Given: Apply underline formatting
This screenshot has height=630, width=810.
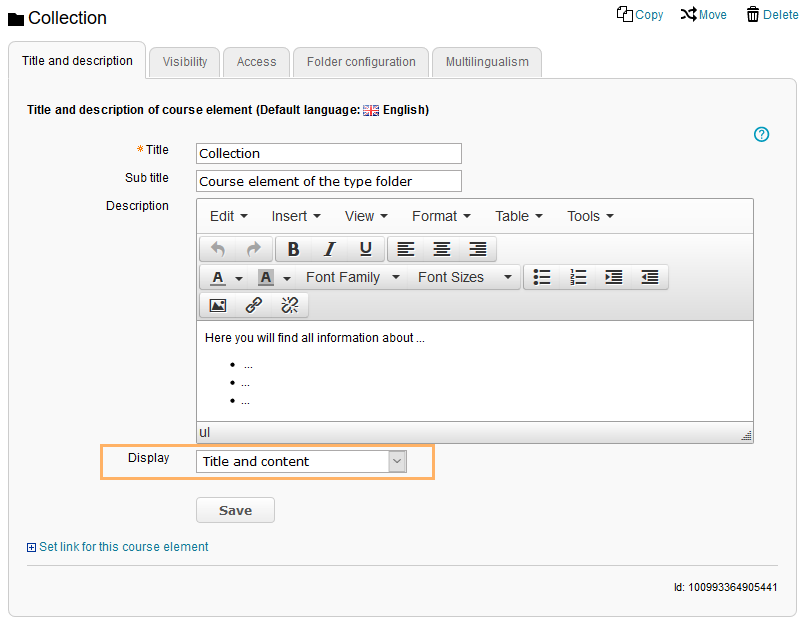Looking at the screenshot, I should pos(365,249).
